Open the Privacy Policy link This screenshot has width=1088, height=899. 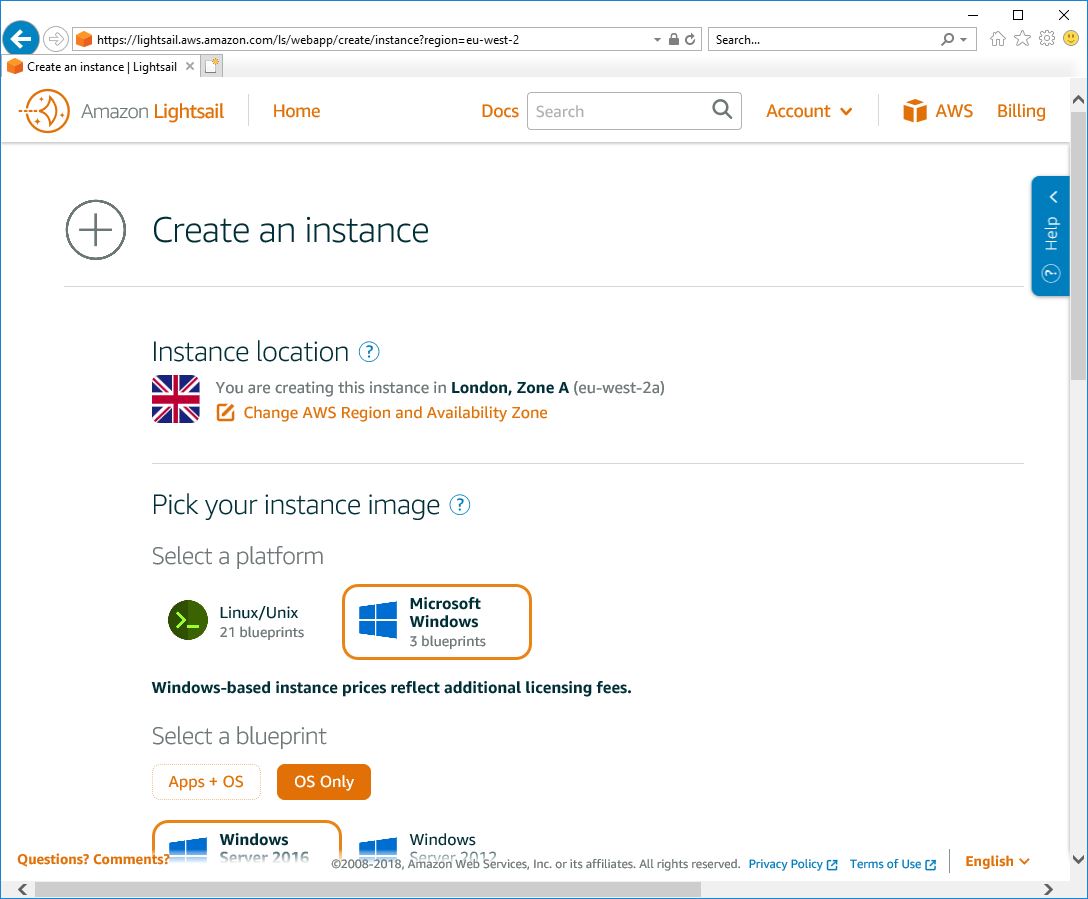(x=793, y=864)
